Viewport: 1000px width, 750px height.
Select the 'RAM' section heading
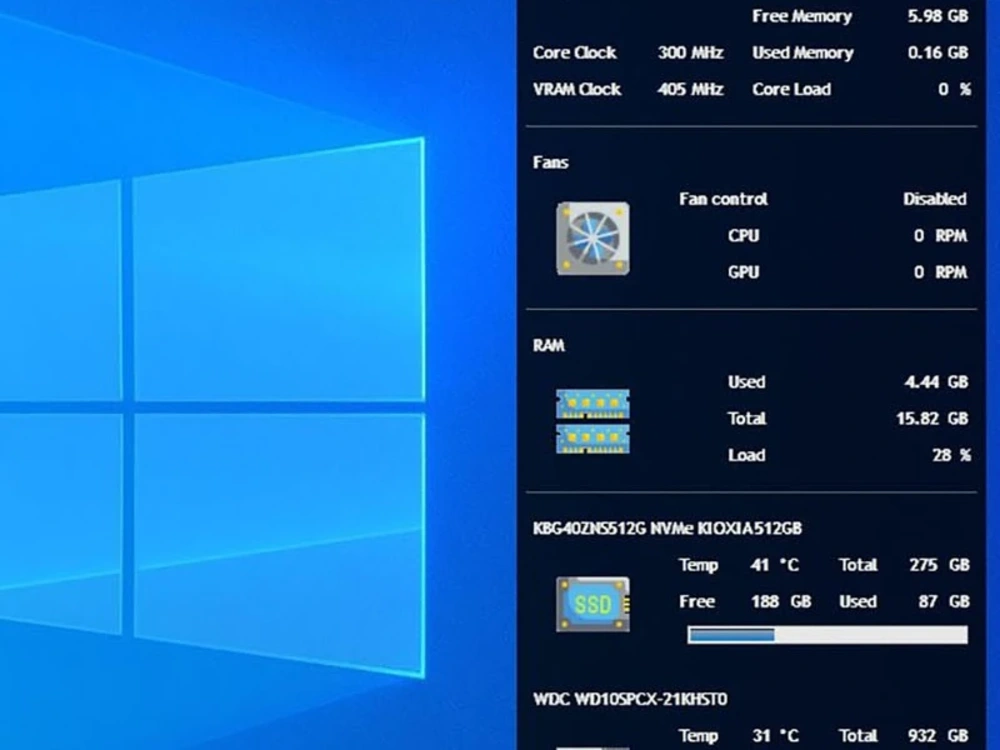pos(548,346)
